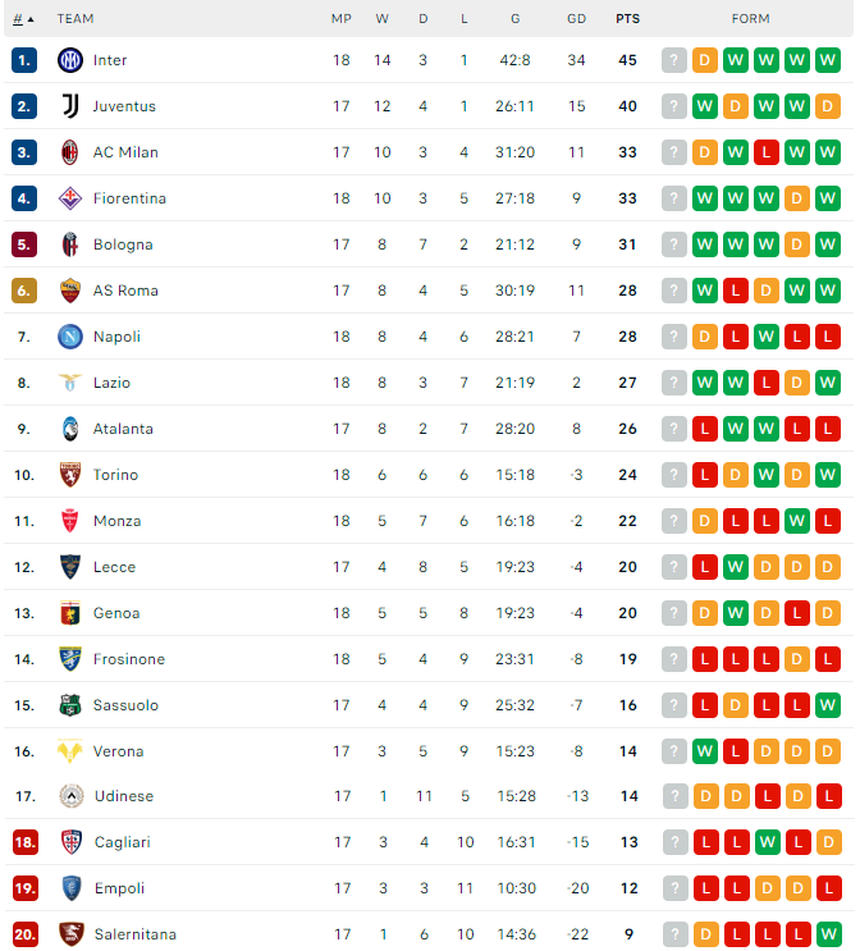The width and height of the screenshot is (860, 951).
Task: Sort standings by the GD column header
Action: pos(576,18)
